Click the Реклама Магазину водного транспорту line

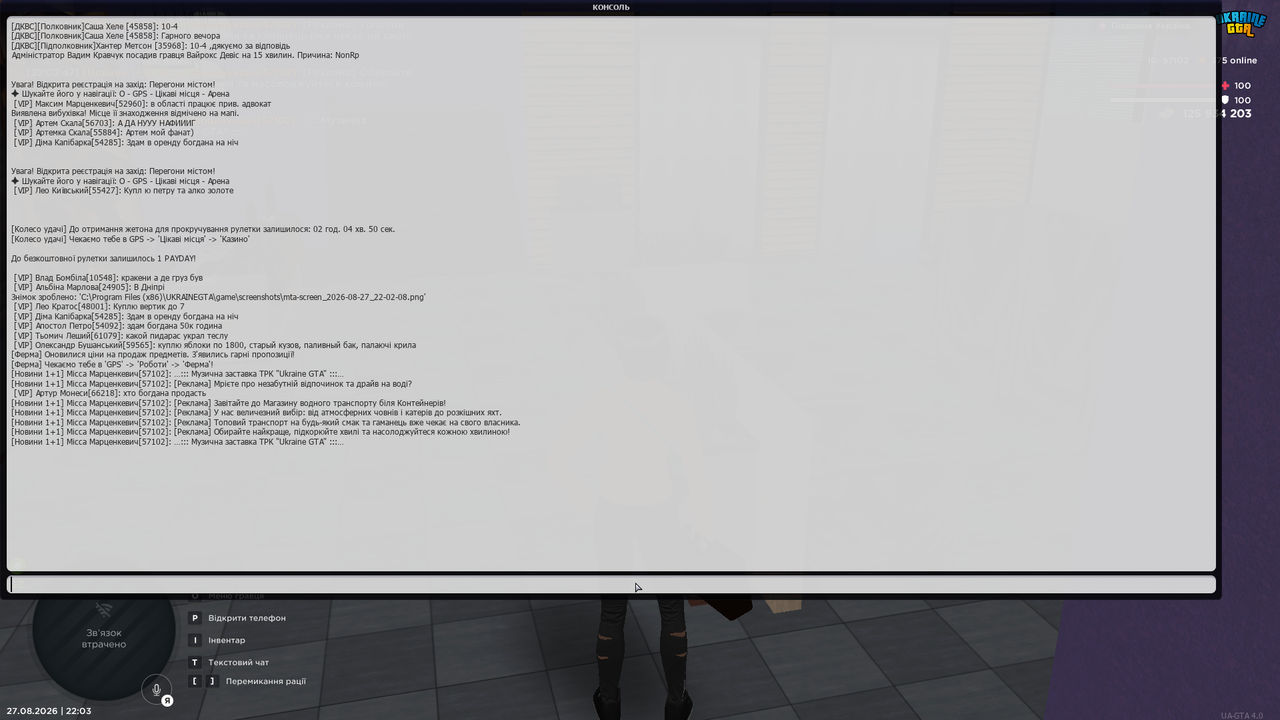pos(228,403)
